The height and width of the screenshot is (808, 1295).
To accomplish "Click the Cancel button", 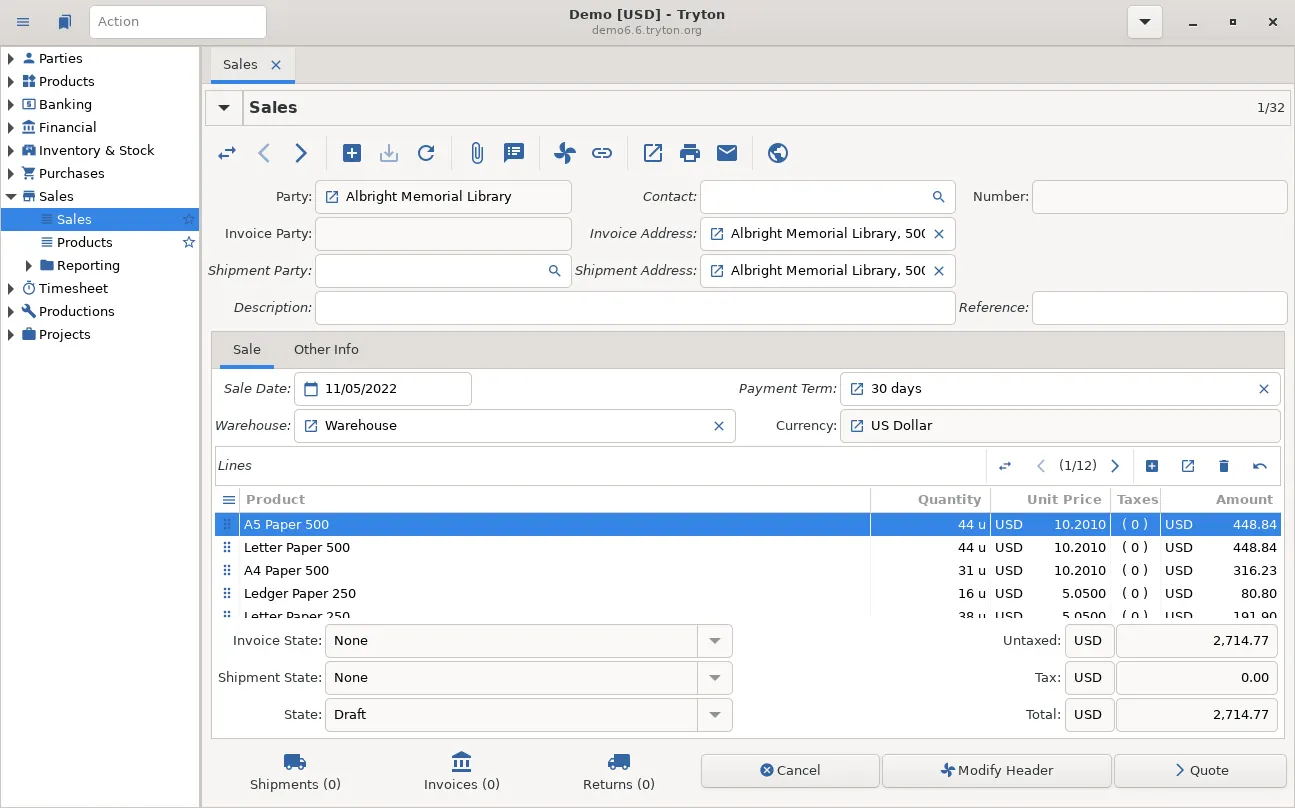I will [x=790, y=770].
